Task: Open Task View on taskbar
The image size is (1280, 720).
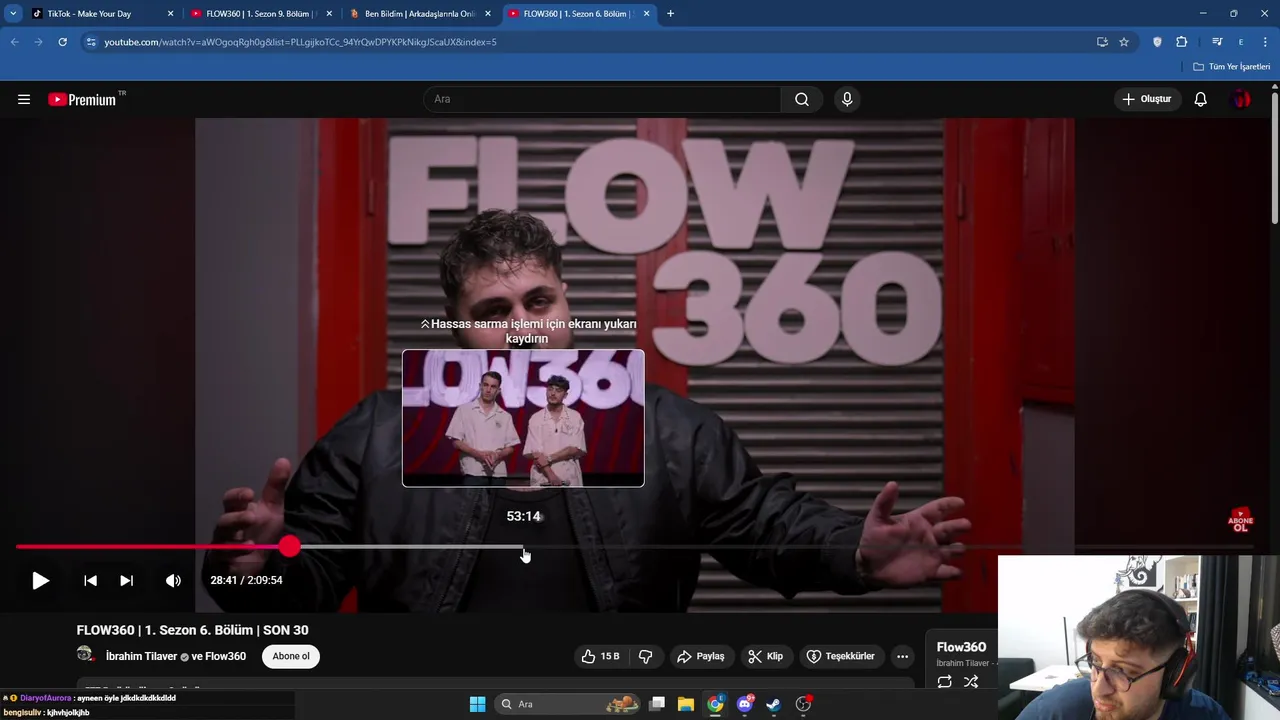Action: click(657, 704)
